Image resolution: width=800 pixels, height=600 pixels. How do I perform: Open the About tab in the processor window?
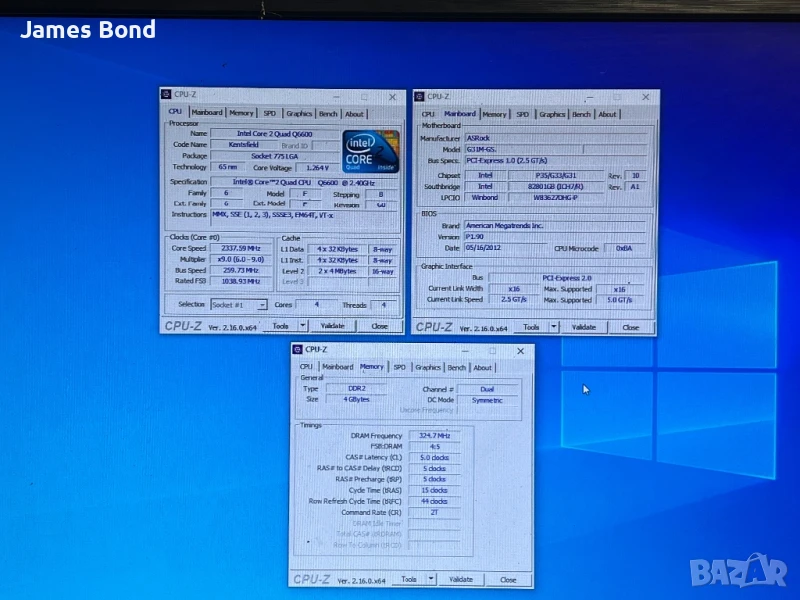(x=354, y=114)
